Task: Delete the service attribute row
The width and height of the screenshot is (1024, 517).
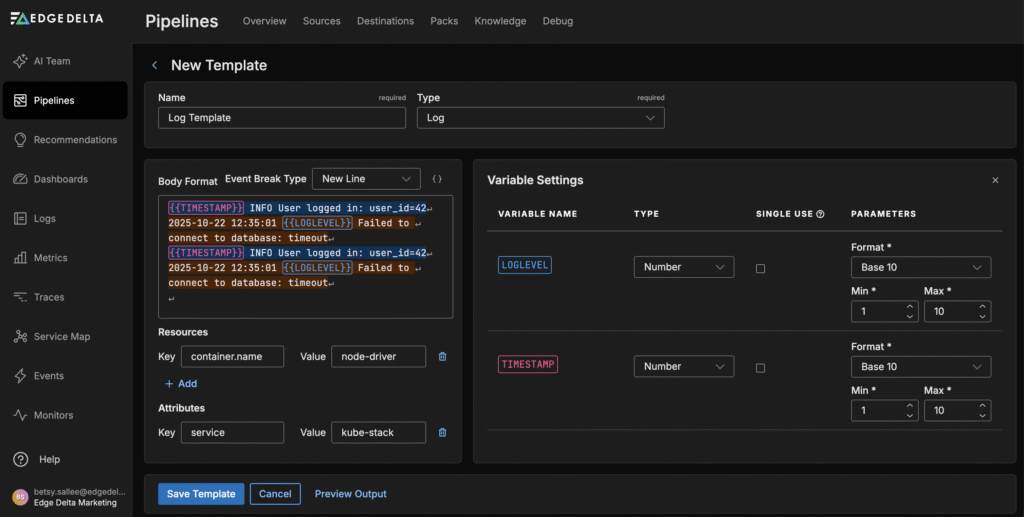Action: coord(442,432)
